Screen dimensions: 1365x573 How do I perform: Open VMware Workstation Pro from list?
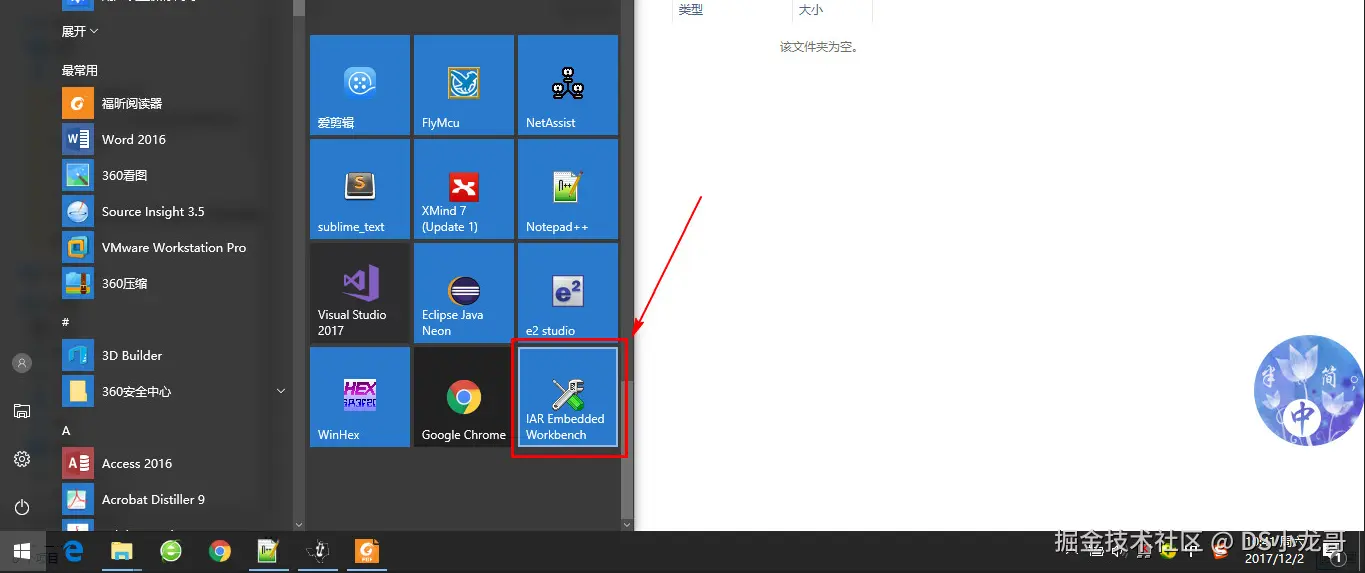[175, 247]
